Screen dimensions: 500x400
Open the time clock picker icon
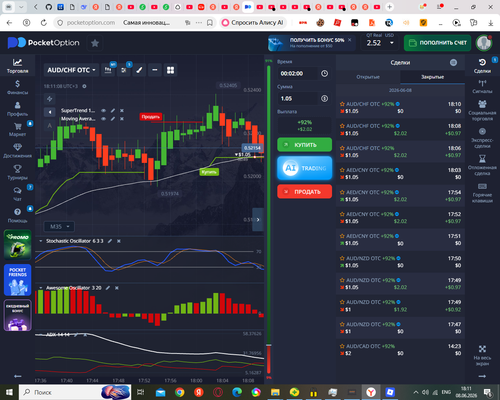tap(324, 73)
